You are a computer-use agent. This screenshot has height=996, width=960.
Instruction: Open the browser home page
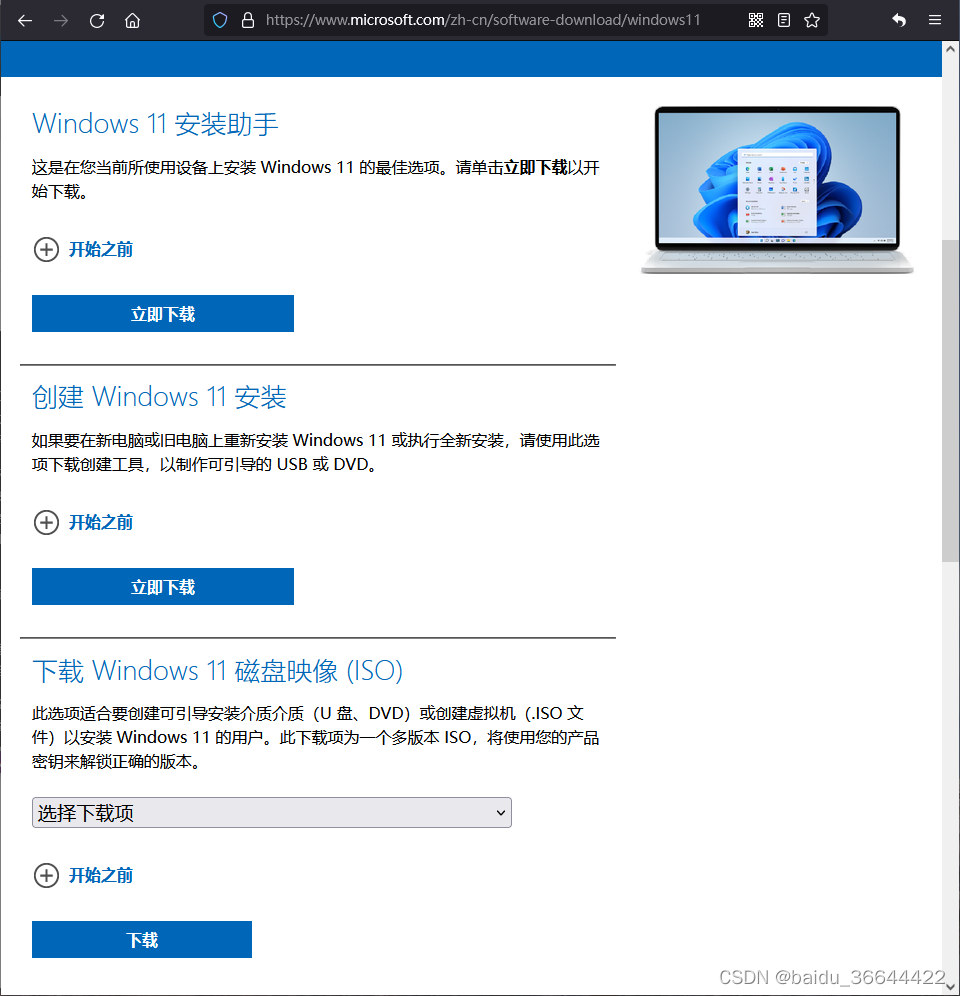point(132,20)
